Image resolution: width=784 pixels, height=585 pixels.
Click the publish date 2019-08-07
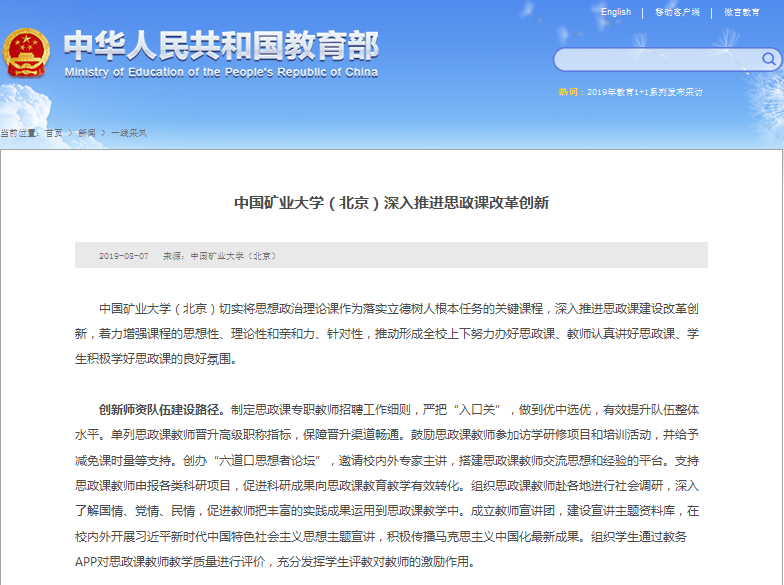124,256
